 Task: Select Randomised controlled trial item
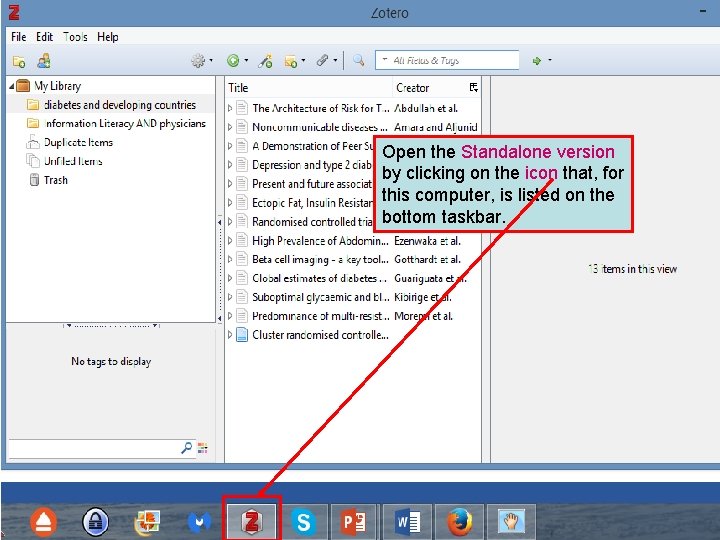pos(312,222)
